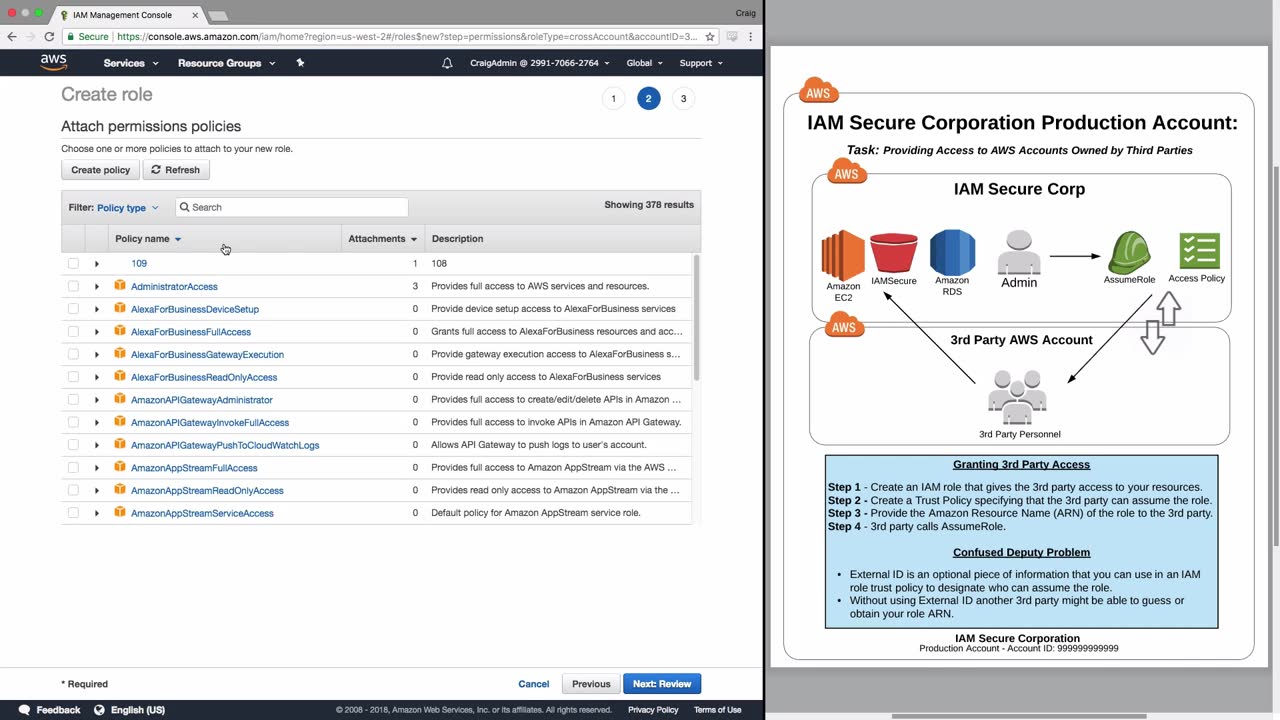Select the IAM Management Console browser tab
This screenshot has width=1280, height=720.
[128, 15]
